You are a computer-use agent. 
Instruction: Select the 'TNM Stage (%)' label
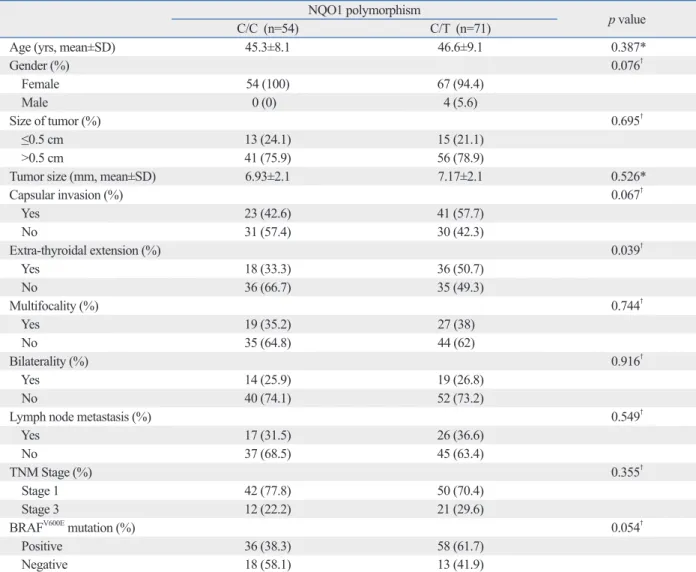(51, 473)
